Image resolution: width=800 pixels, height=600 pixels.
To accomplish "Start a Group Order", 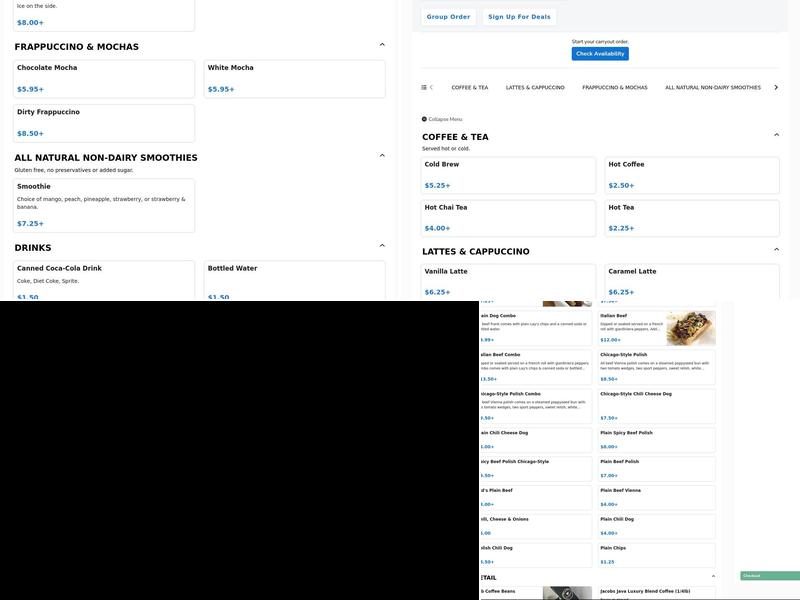I will tap(448, 17).
